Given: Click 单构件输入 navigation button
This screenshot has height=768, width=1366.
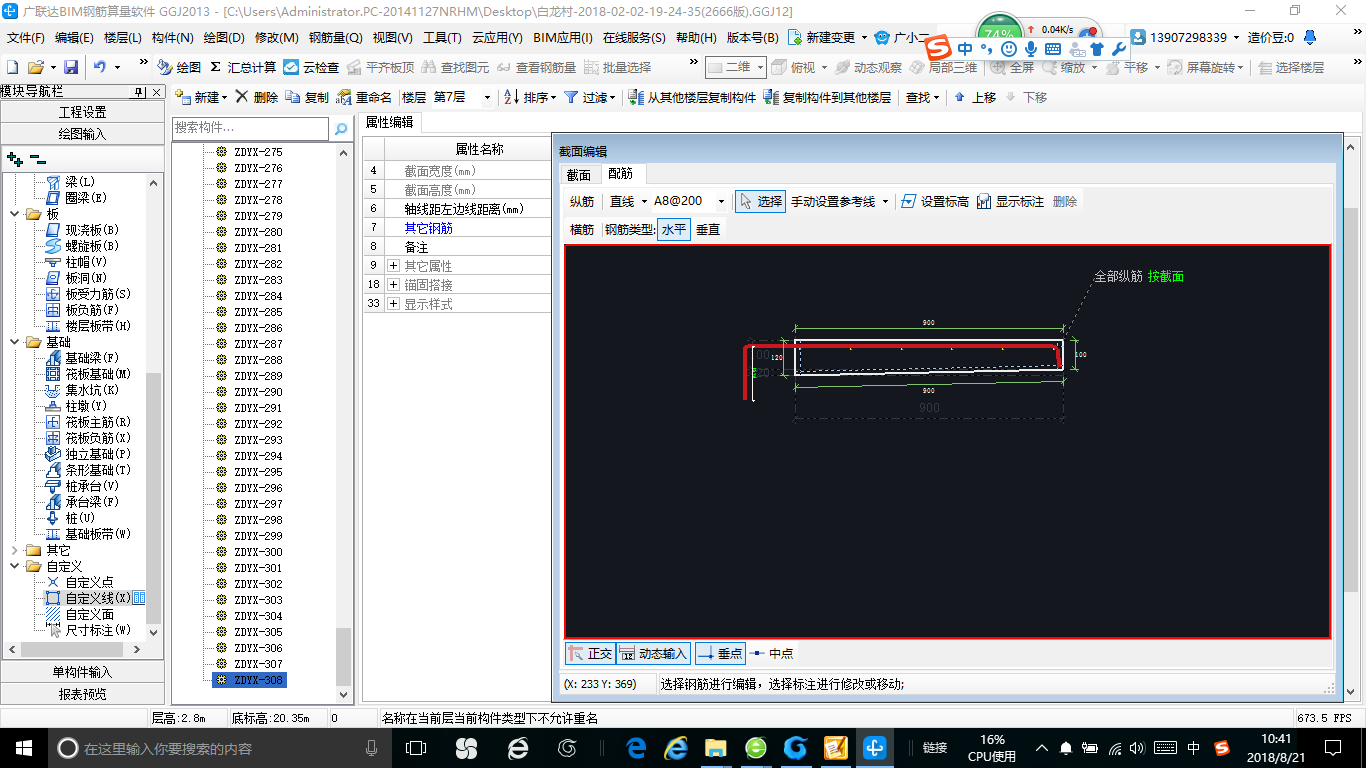Looking at the screenshot, I should (82, 672).
